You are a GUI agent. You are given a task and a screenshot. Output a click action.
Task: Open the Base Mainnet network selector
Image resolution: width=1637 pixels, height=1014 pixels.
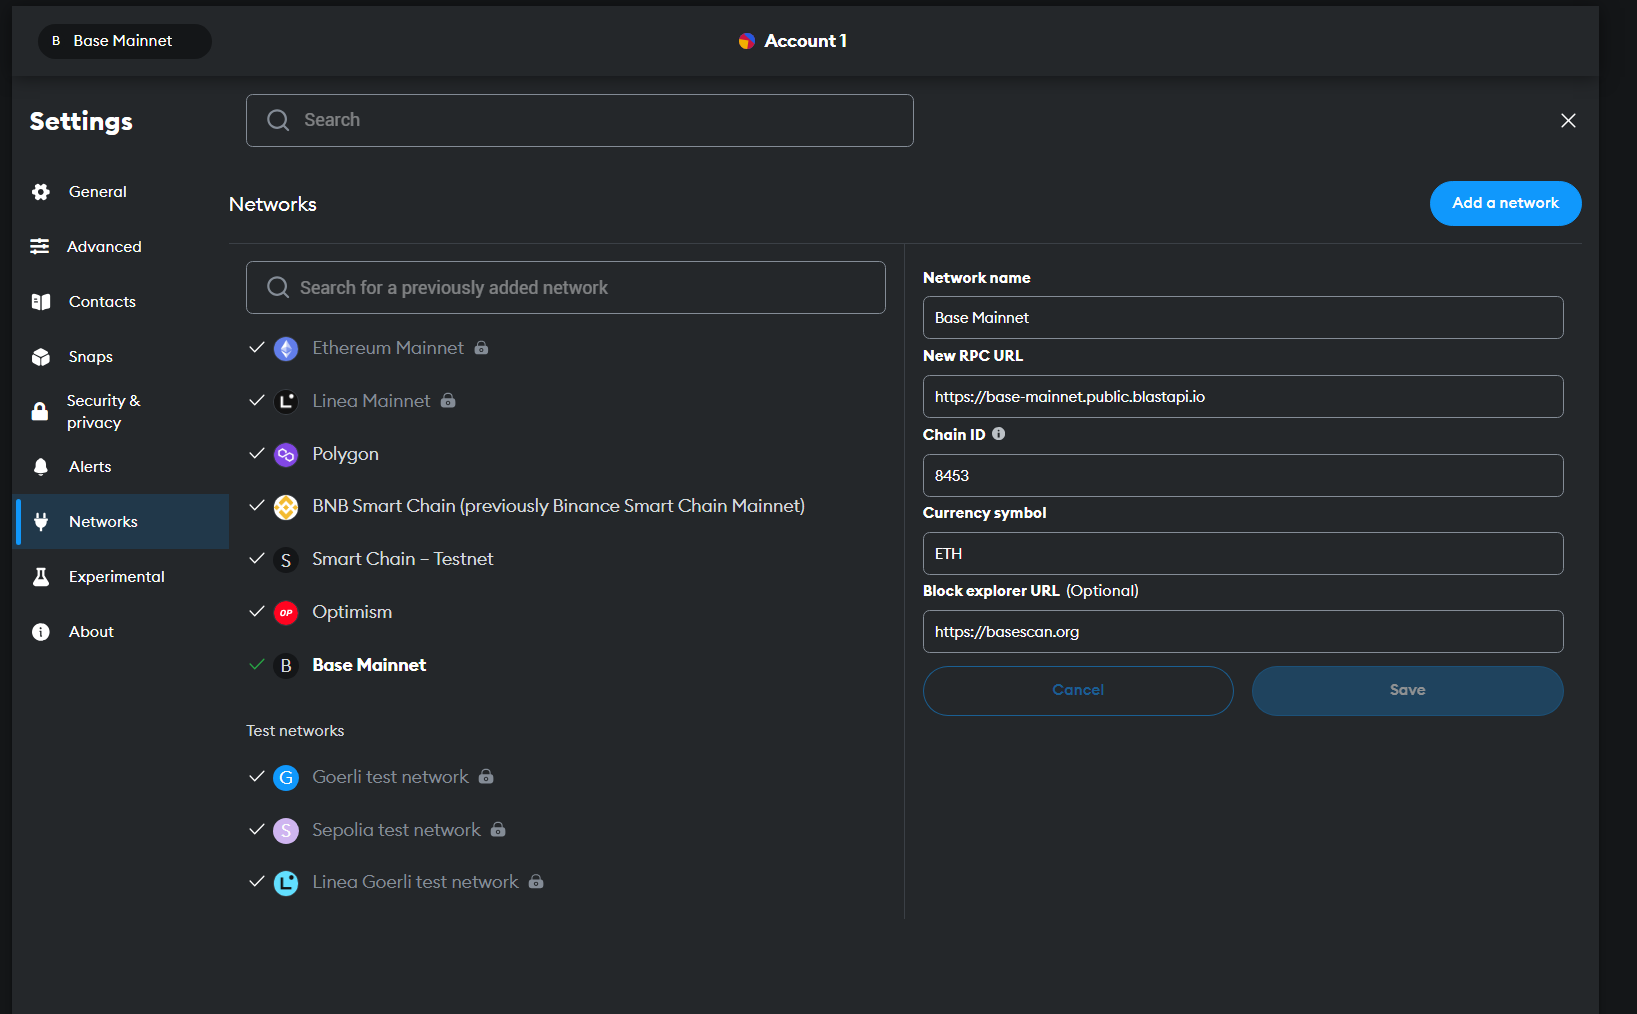124,41
